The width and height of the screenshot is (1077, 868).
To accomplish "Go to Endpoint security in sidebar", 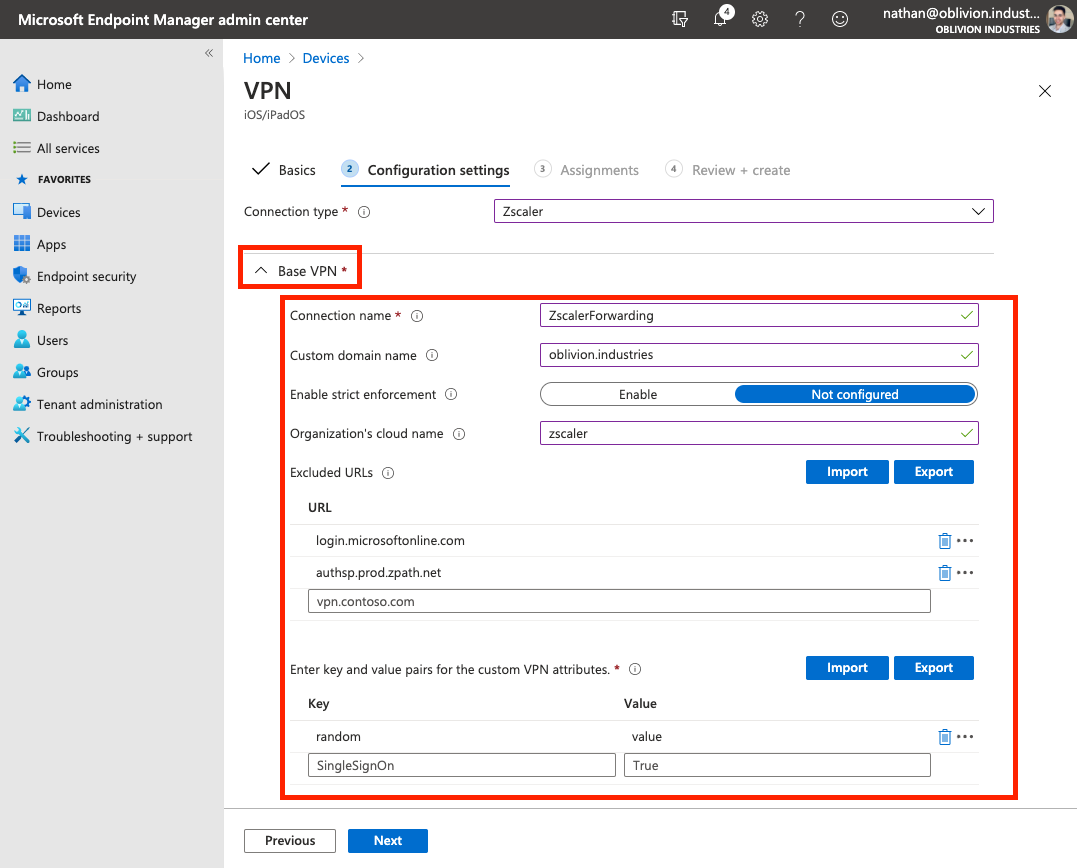I will [x=86, y=276].
